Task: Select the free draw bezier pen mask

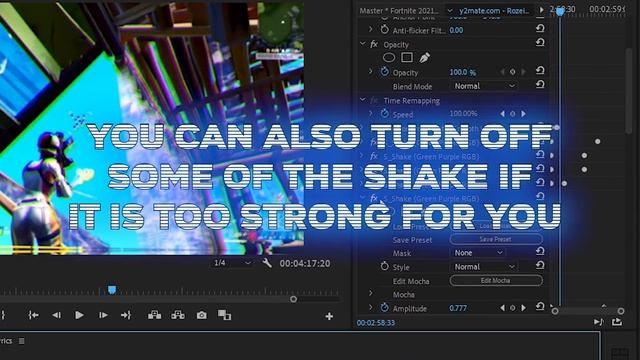Action: (x=424, y=58)
